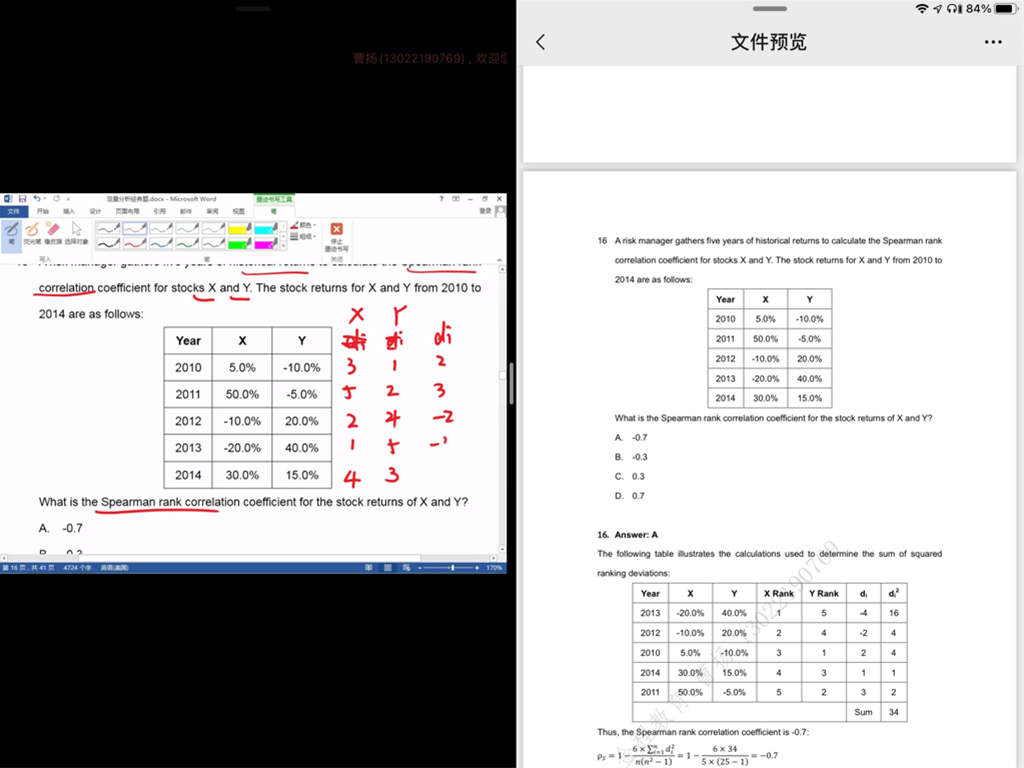The image size is (1024, 768).
Task: Switch to the Mailings (邮件) tab
Action: coord(185,211)
